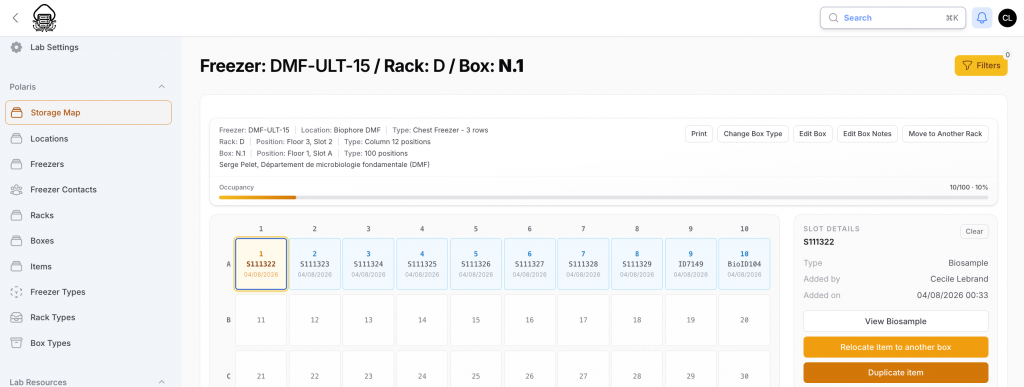Click the Box Types sidebar icon
Screen dimensions: 1024x387
[17, 343]
